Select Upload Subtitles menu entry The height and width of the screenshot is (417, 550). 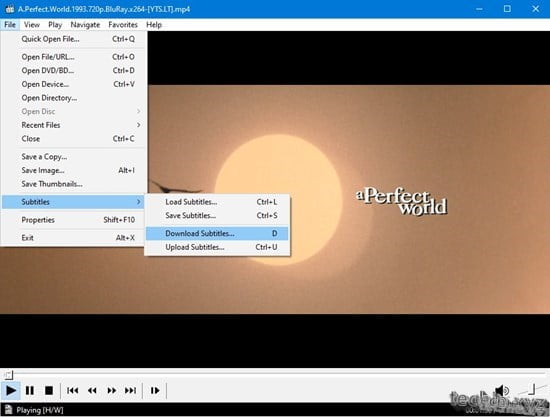(x=217, y=247)
